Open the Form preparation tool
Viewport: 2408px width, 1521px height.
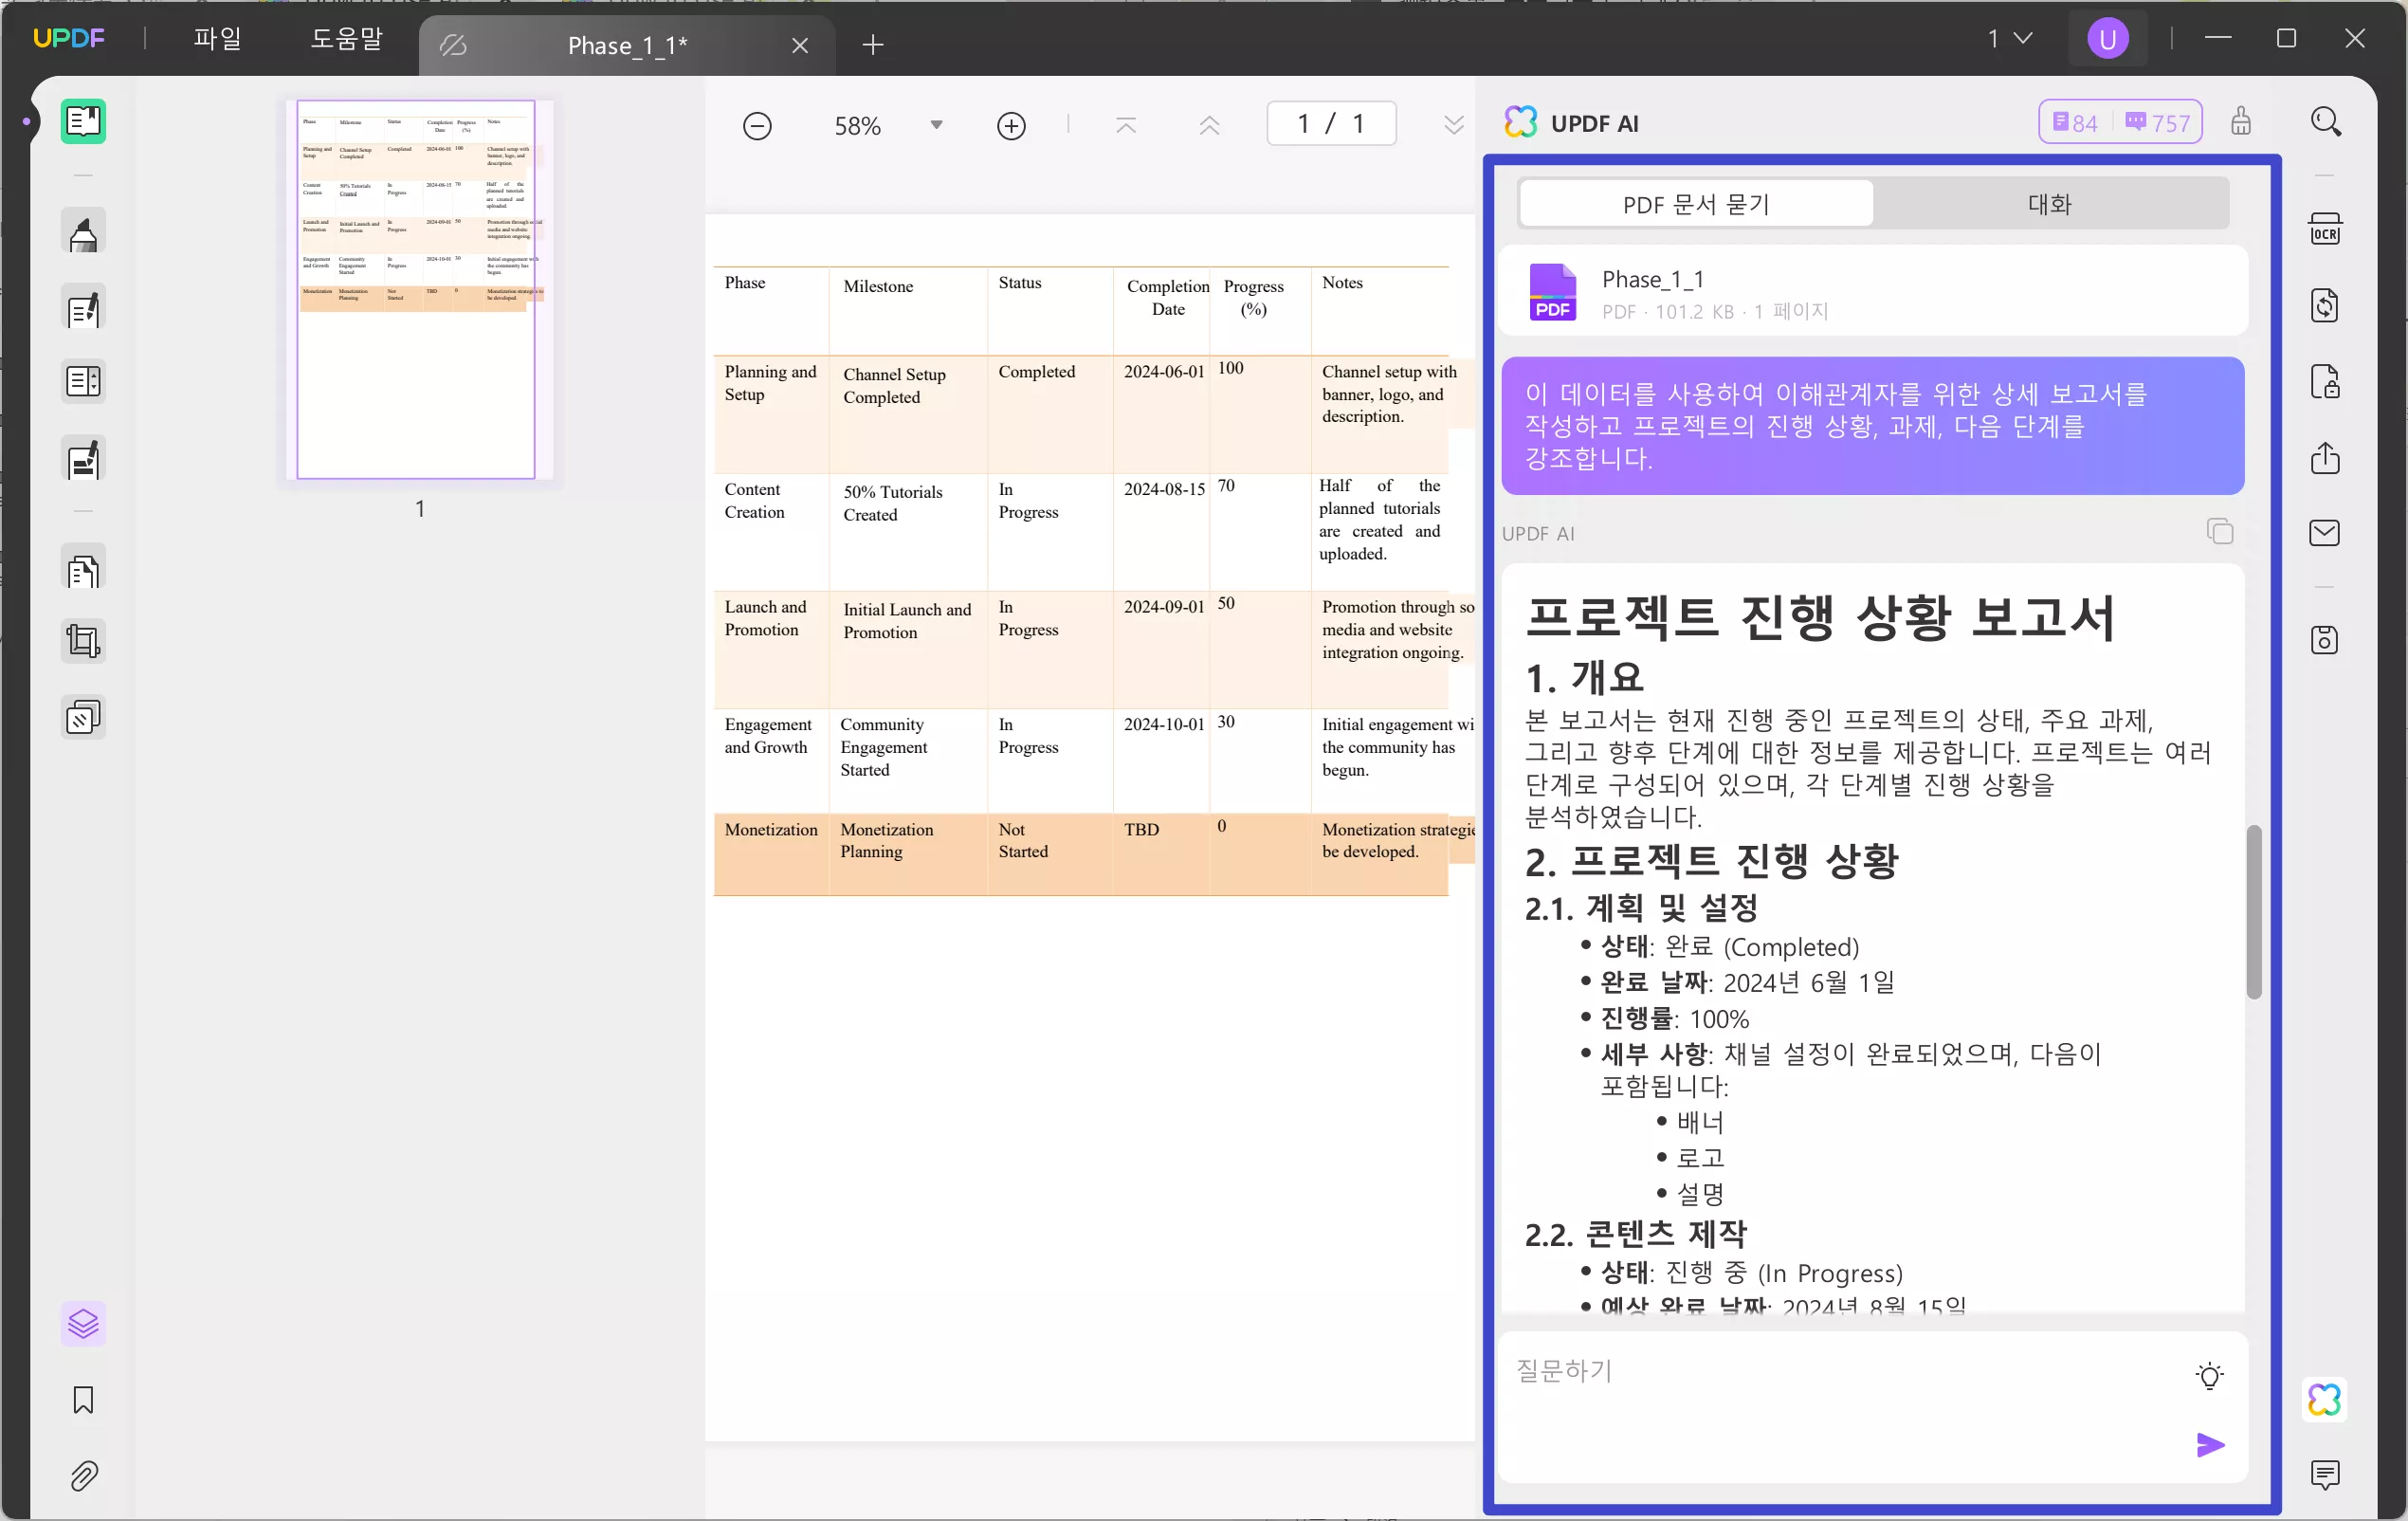pyautogui.click(x=83, y=460)
